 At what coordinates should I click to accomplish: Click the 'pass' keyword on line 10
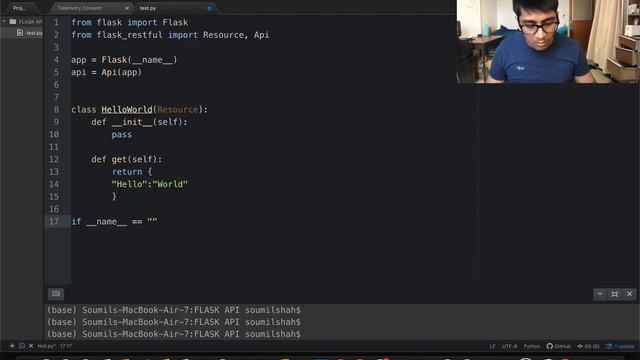122,134
